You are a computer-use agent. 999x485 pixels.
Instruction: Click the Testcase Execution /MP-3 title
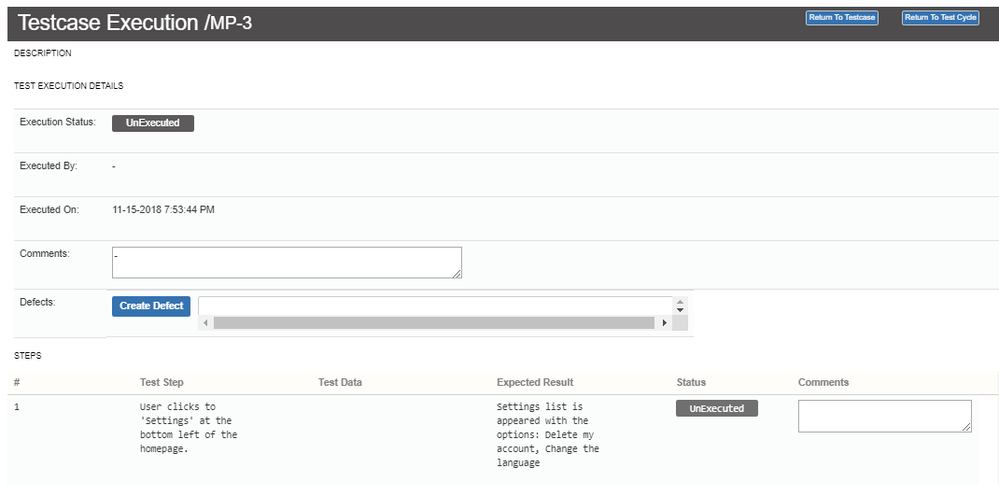coord(134,23)
